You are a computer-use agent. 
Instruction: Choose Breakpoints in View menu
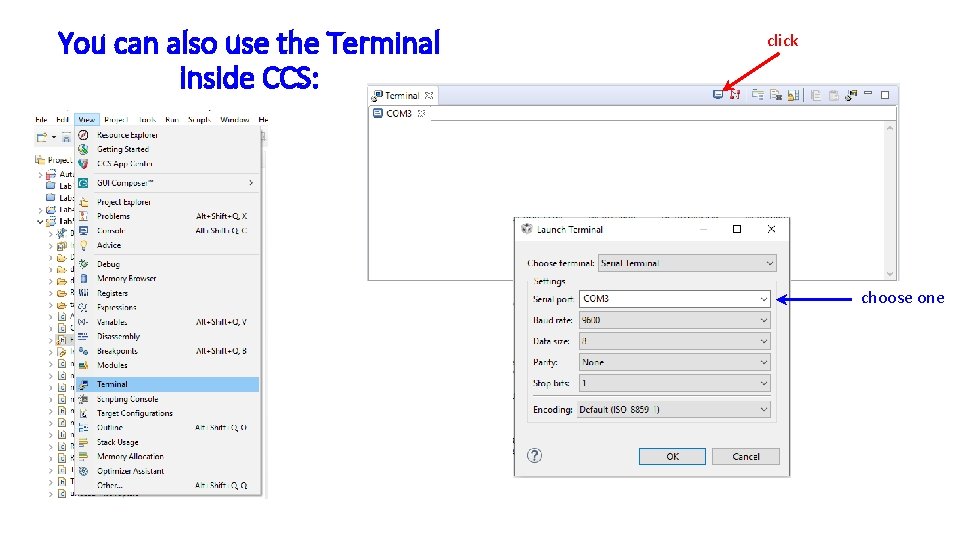click(168, 351)
